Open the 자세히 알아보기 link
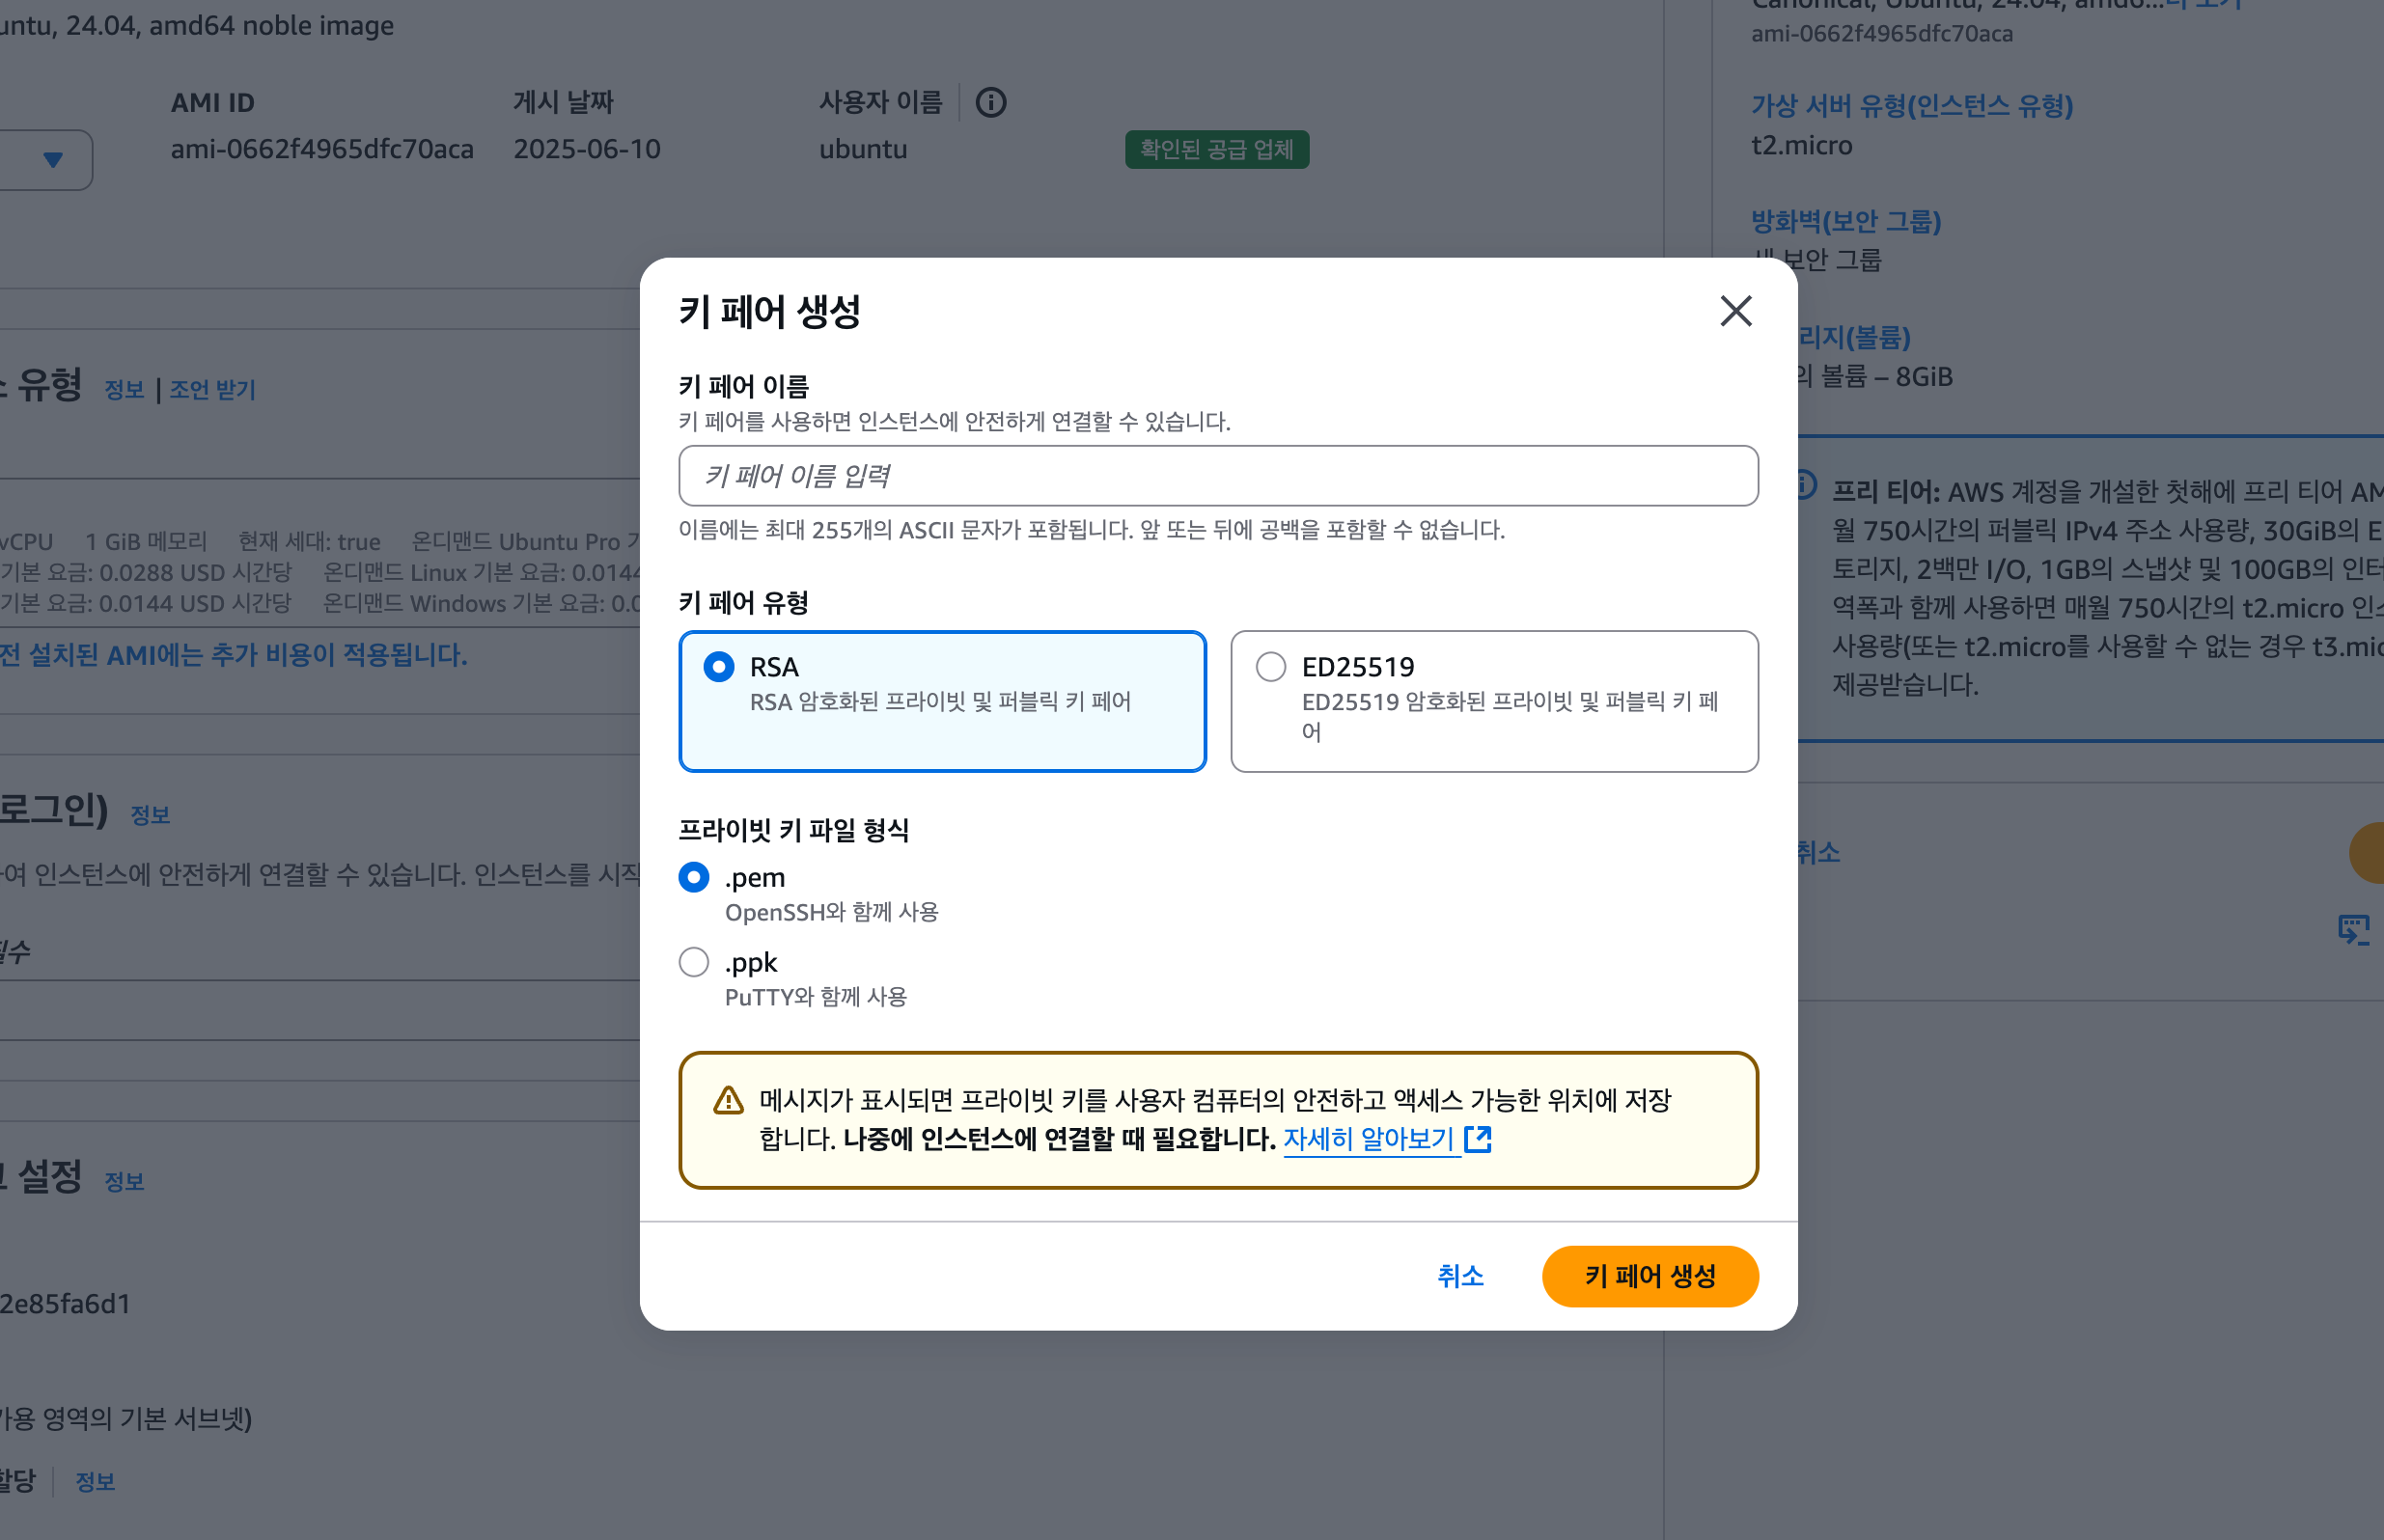Image resolution: width=2384 pixels, height=1540 pixels. 1368,1138
